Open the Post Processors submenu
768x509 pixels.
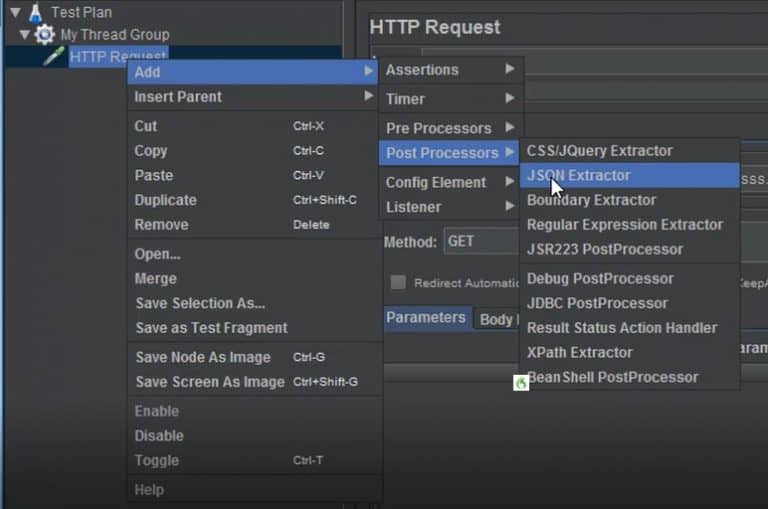pos(450,153)
